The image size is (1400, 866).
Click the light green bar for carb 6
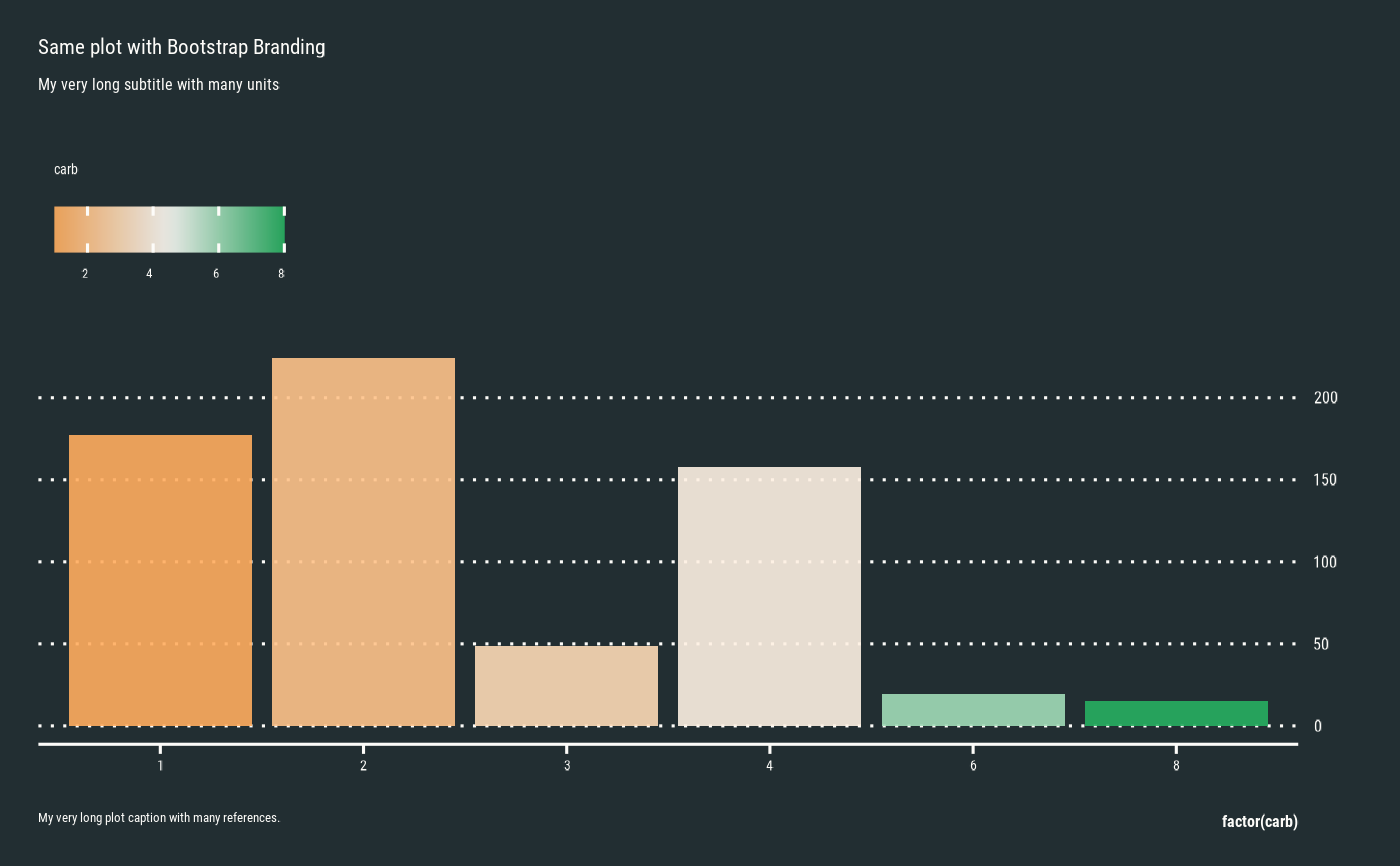pyautogui.click(x=973, y=710)
